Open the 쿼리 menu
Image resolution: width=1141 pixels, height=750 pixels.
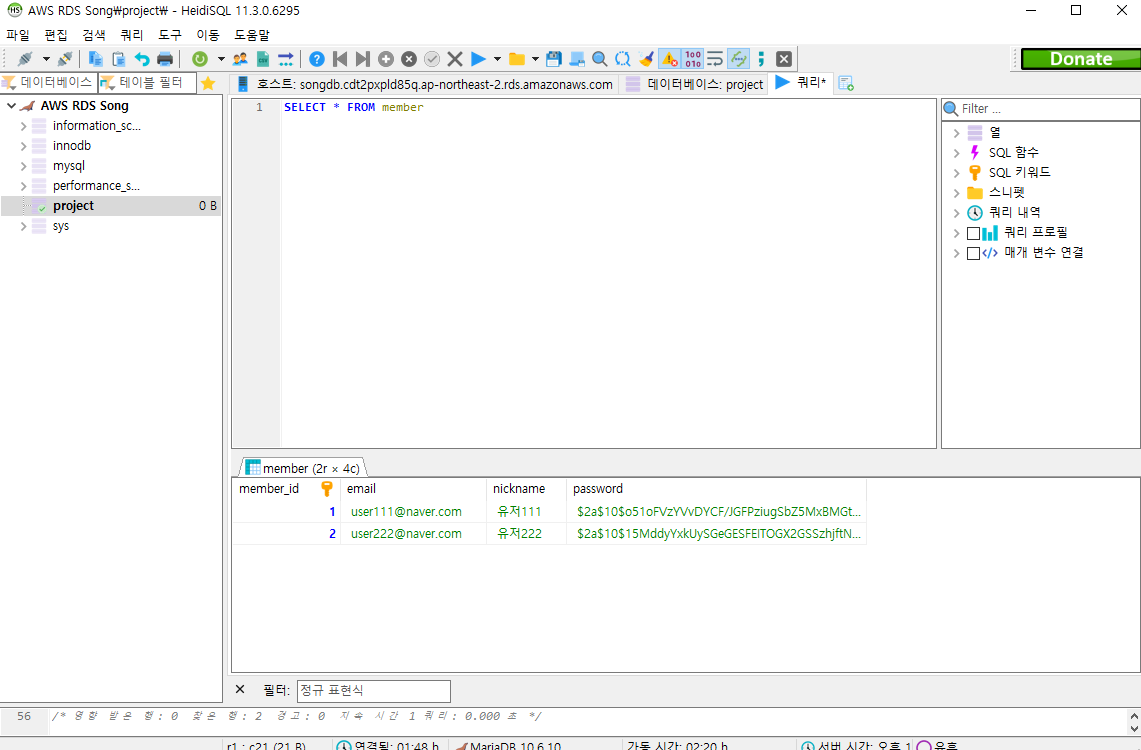tap(132, 35)
